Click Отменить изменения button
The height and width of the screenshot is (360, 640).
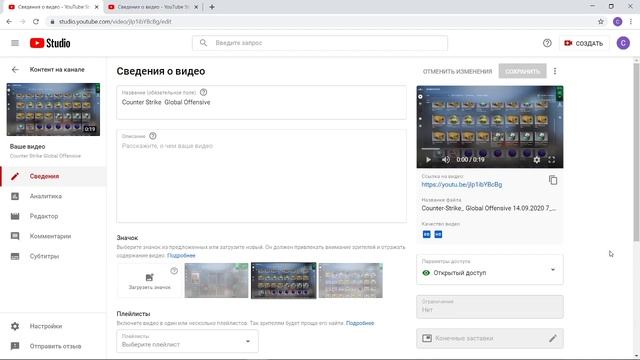coord(457,71)
